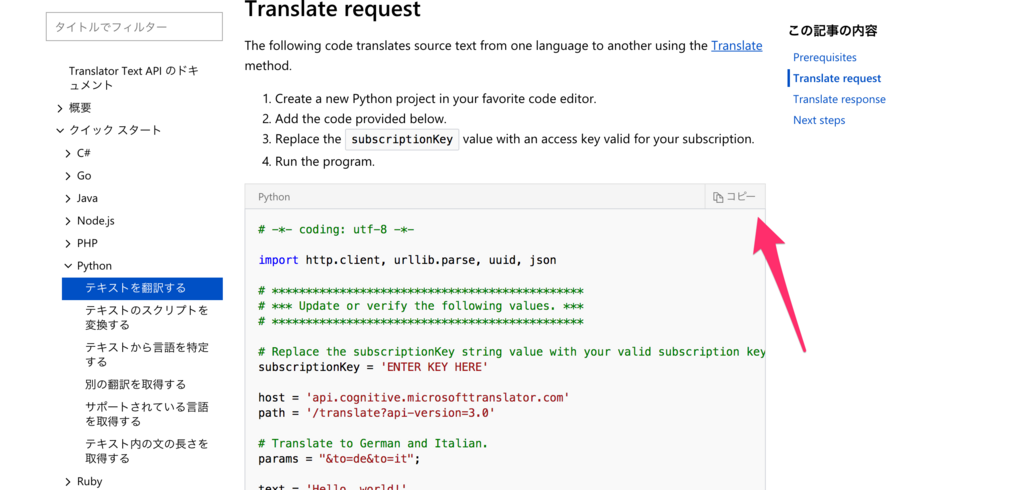Collapse the クイック スタート section
This screenshot has width=1024, height=490.
(59, 131)
